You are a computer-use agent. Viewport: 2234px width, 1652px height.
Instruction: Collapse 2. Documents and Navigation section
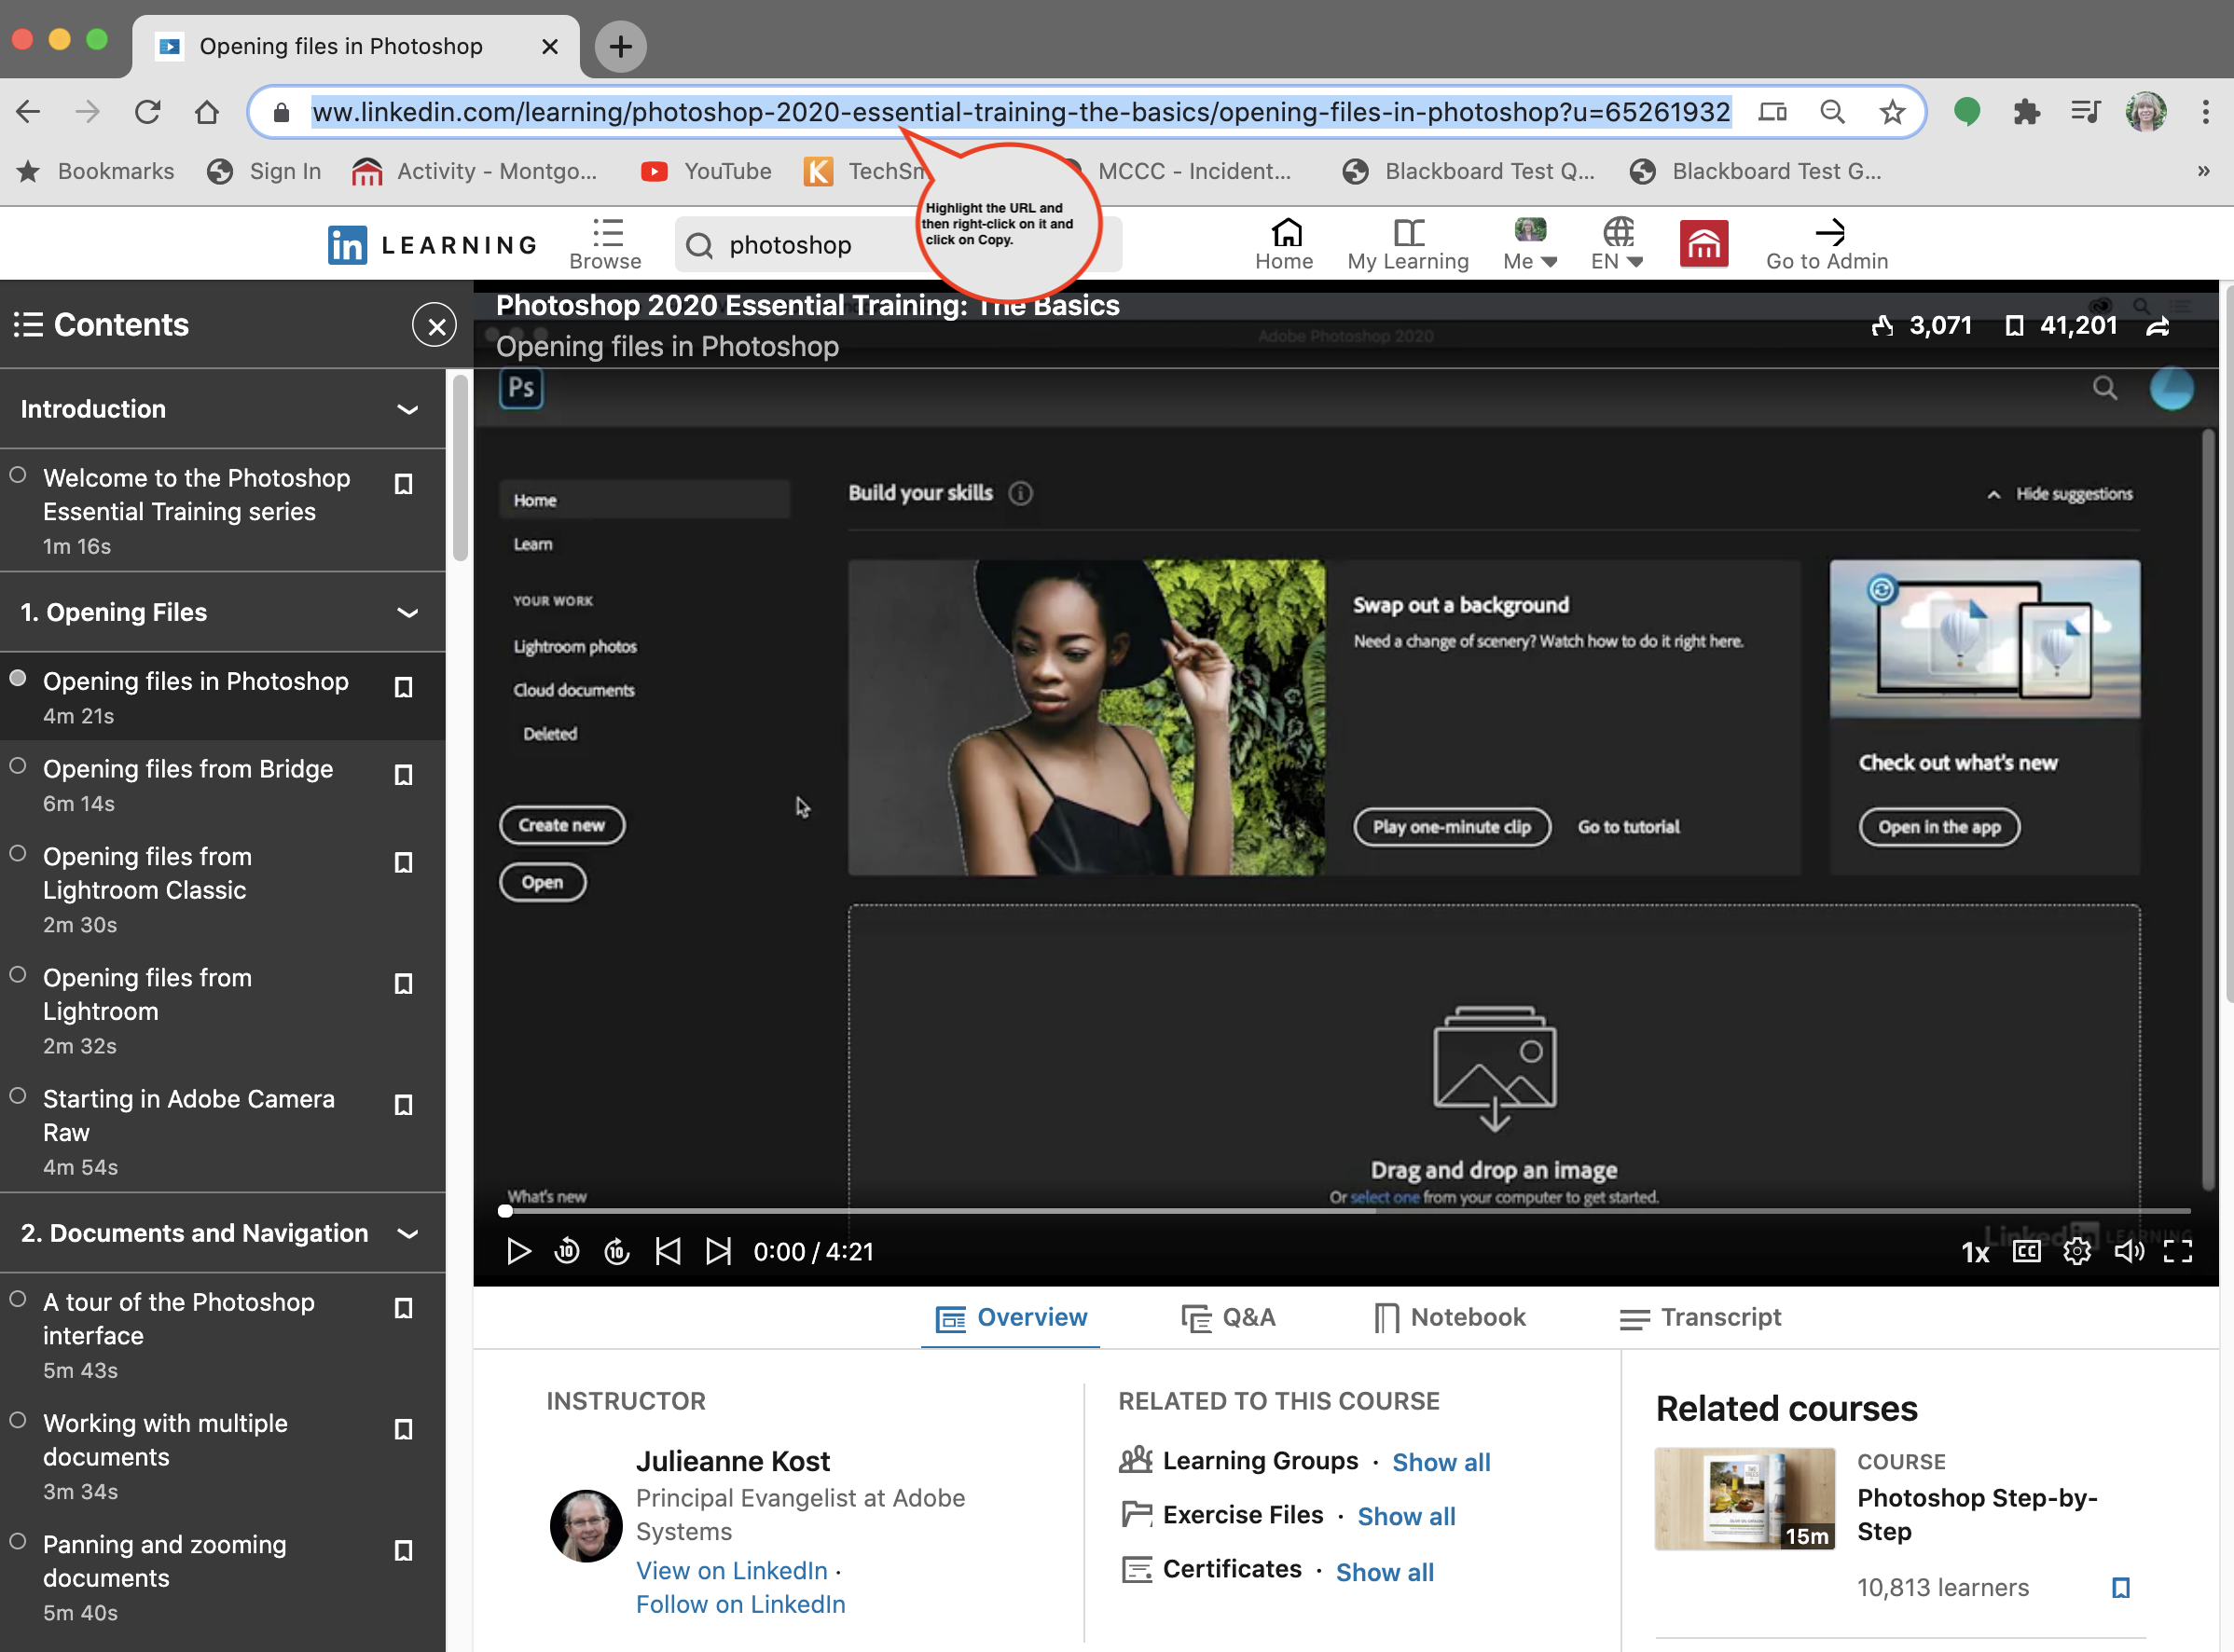point(407,1233)
